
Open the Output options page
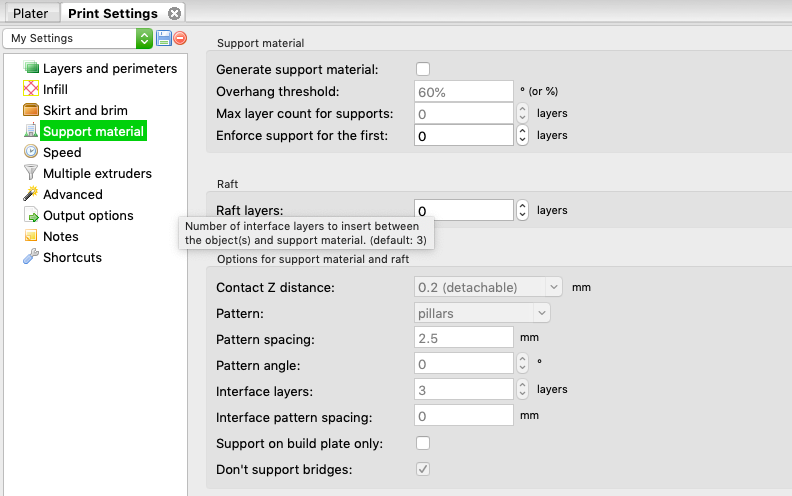coord(88,215)
